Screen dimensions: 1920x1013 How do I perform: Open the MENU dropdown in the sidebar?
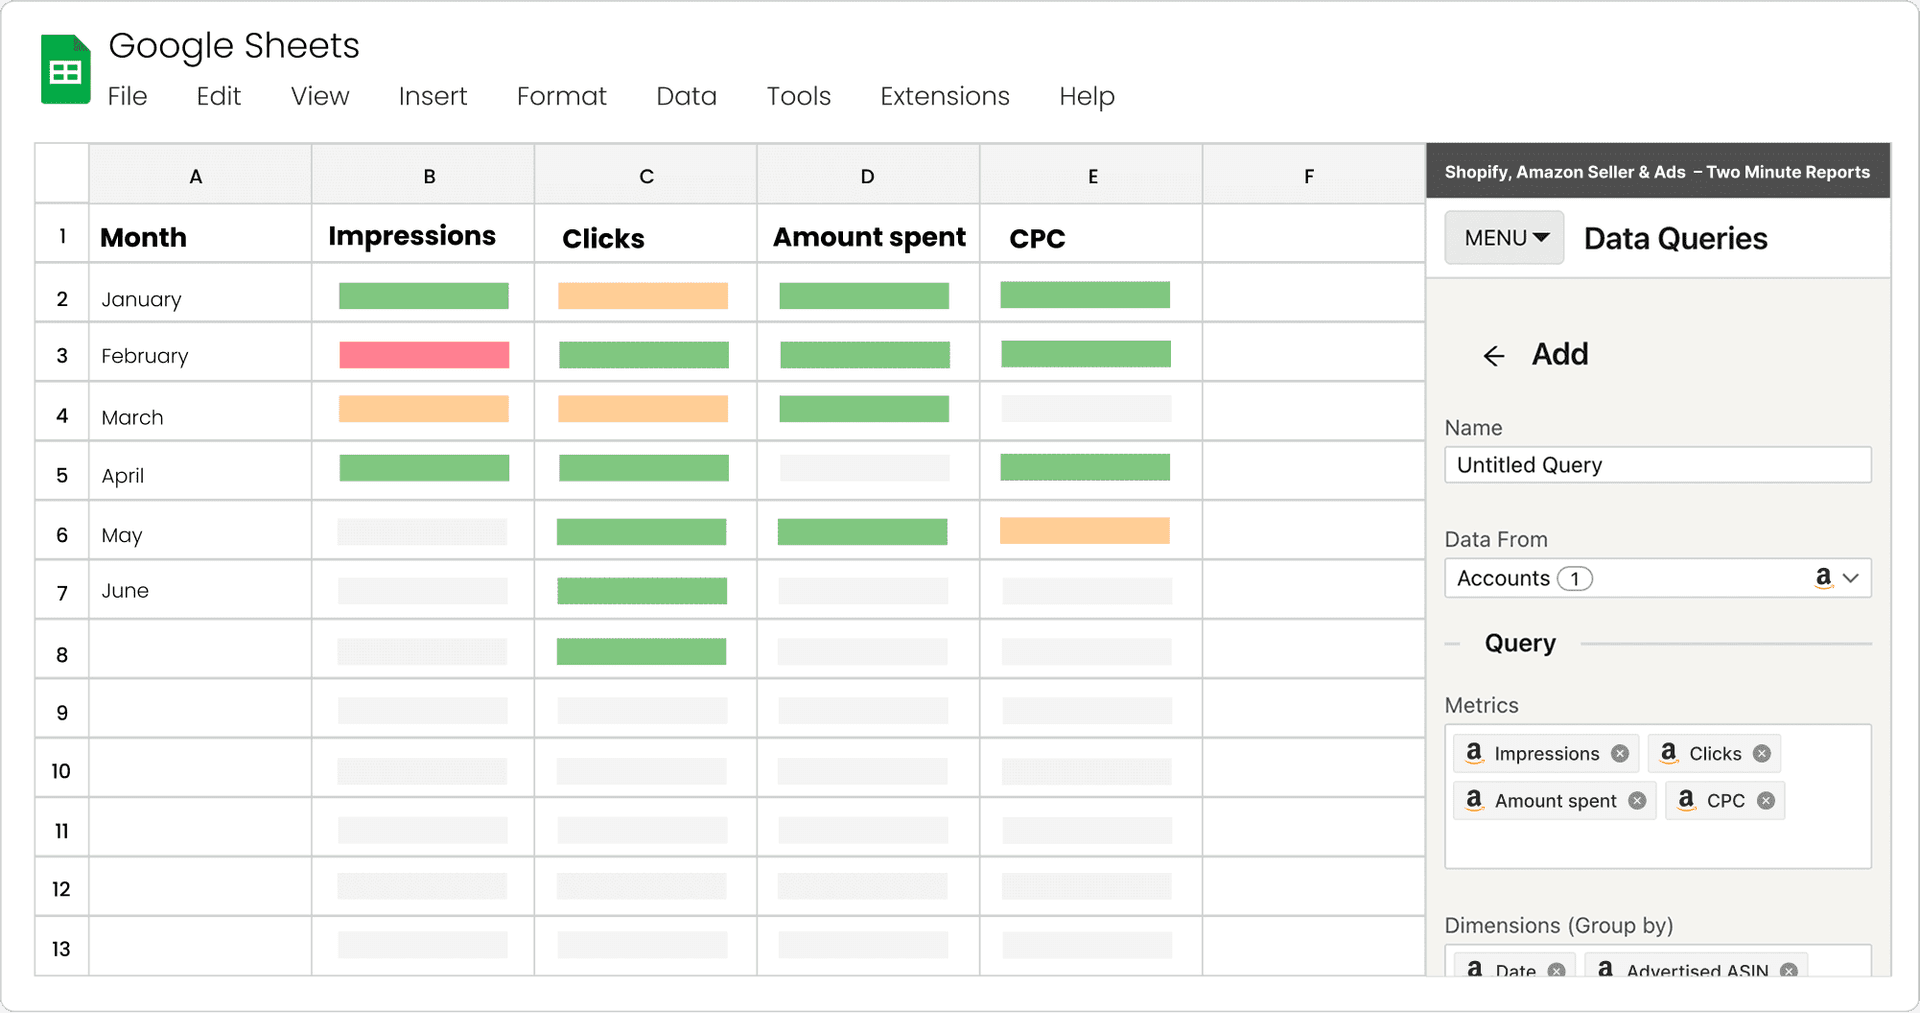click(1503, 237)
